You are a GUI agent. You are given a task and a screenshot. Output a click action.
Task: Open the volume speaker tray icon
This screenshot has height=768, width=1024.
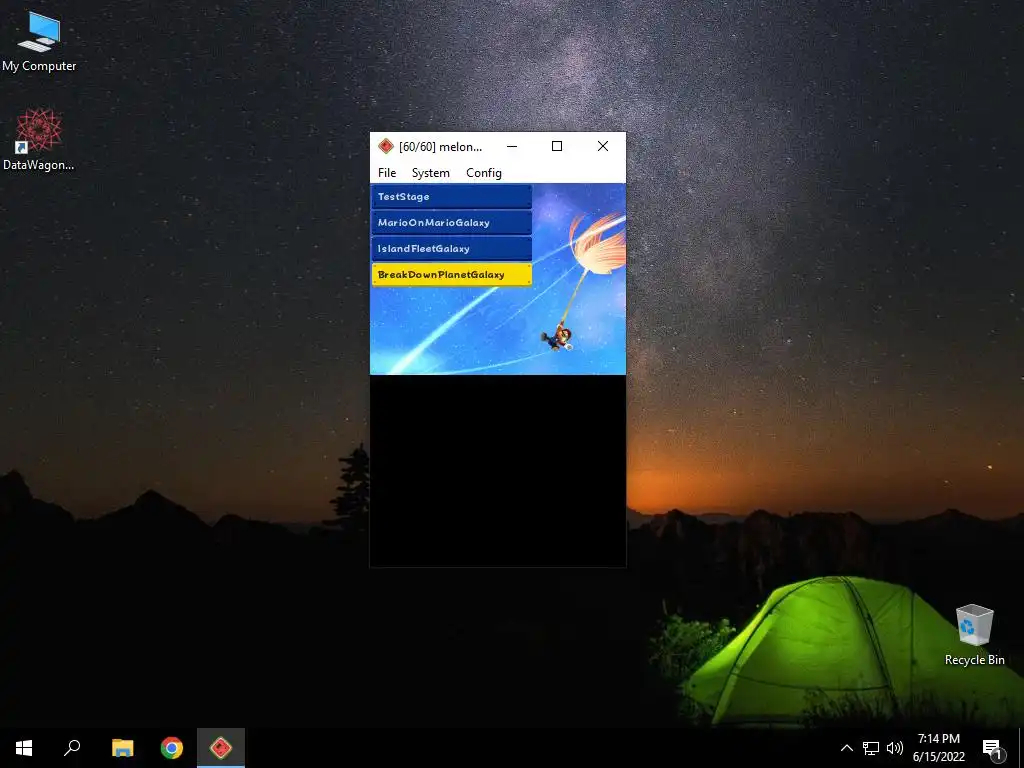coord(895,748)
